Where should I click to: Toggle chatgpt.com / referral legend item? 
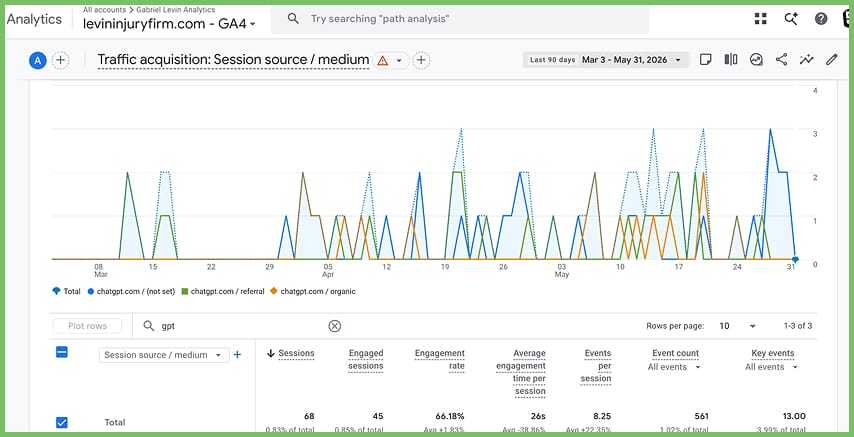point(223,292)
